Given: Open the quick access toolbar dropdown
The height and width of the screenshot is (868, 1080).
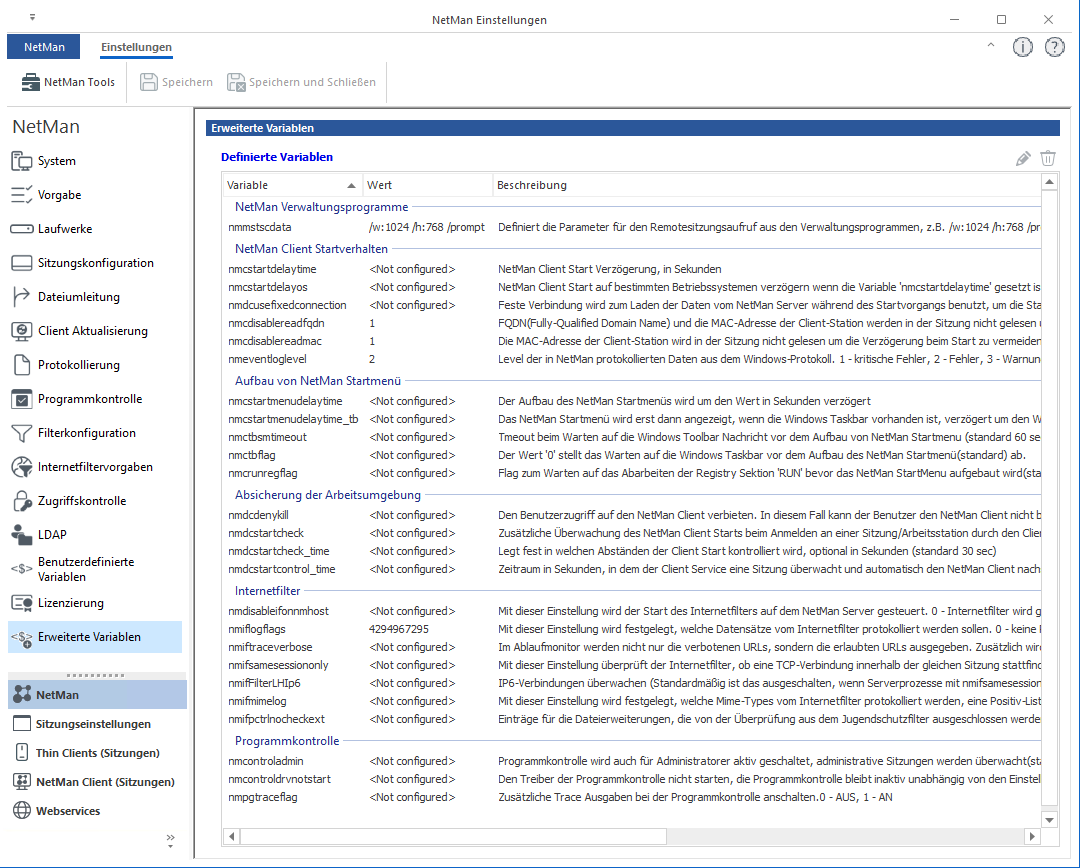Looking at the screenshot, I should click(32, 18).
